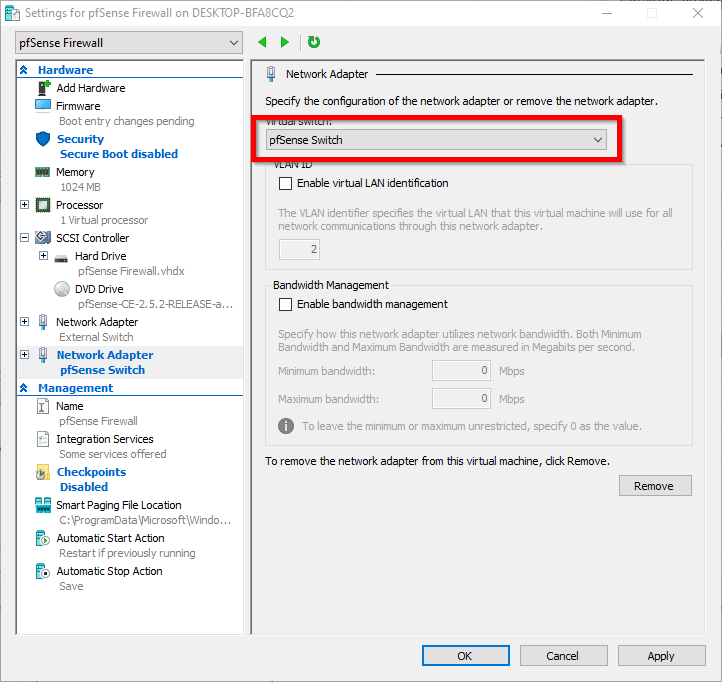Click the 'pfSense Firewall.vhdx' text
This screenshot has width=722, height=682.
point(131,271)
